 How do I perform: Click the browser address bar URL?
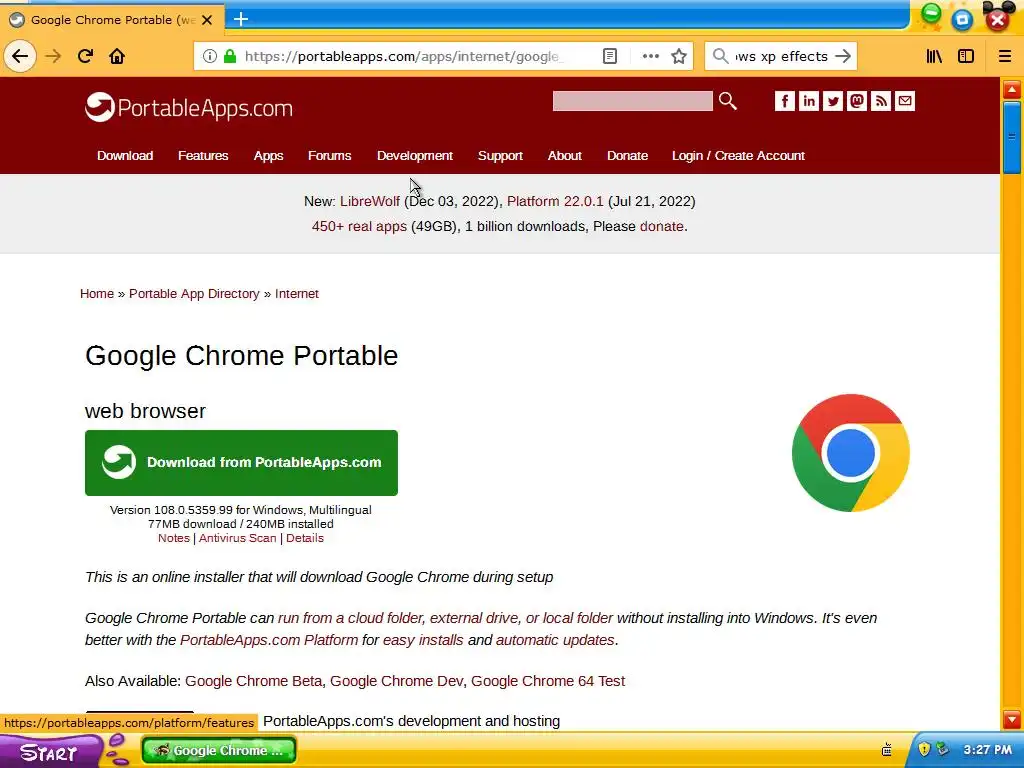(x=402, y=56)
